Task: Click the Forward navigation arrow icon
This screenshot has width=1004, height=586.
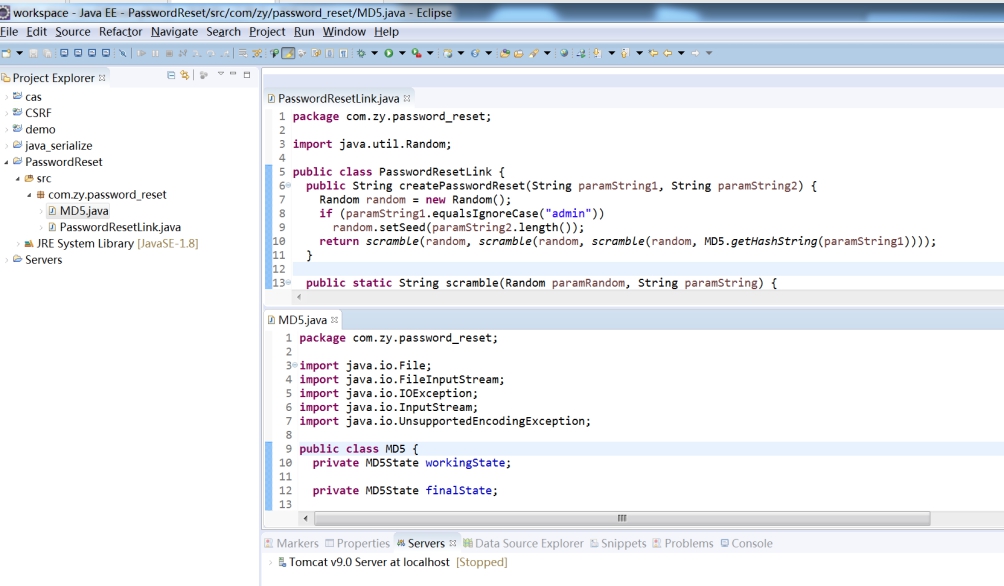Action: (x=695, y=53)
